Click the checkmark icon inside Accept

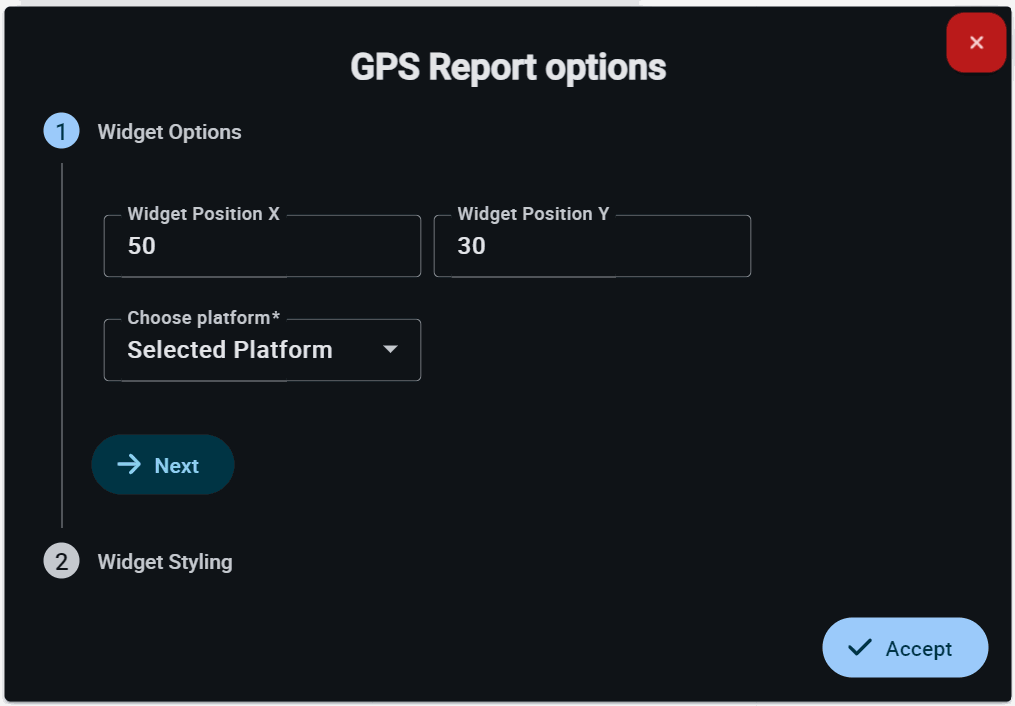tap(859, 648)
